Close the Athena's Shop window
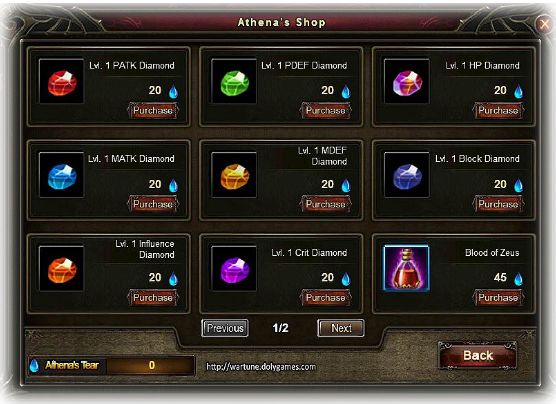 [x=544, y=24]
